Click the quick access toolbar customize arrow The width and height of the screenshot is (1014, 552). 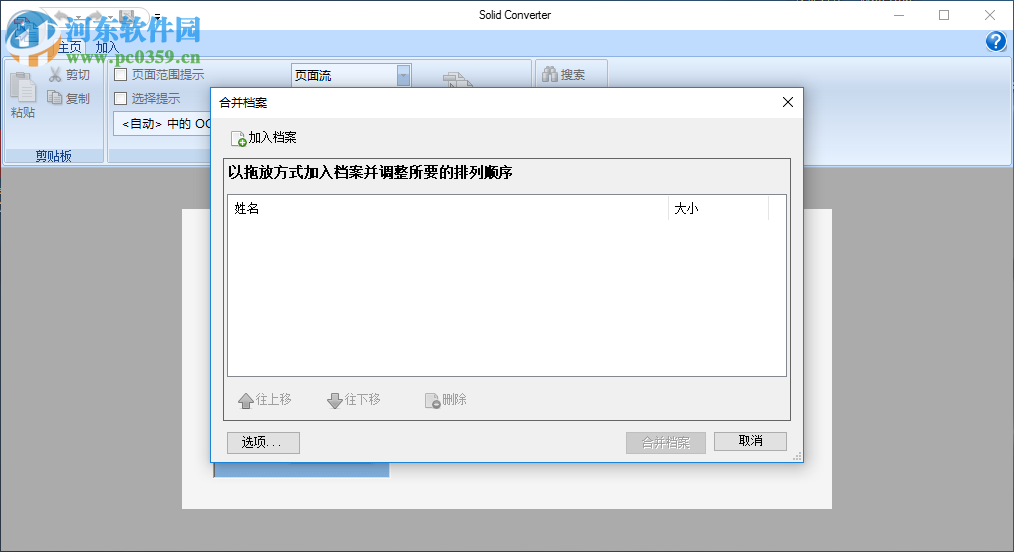[x=157, y=17]
